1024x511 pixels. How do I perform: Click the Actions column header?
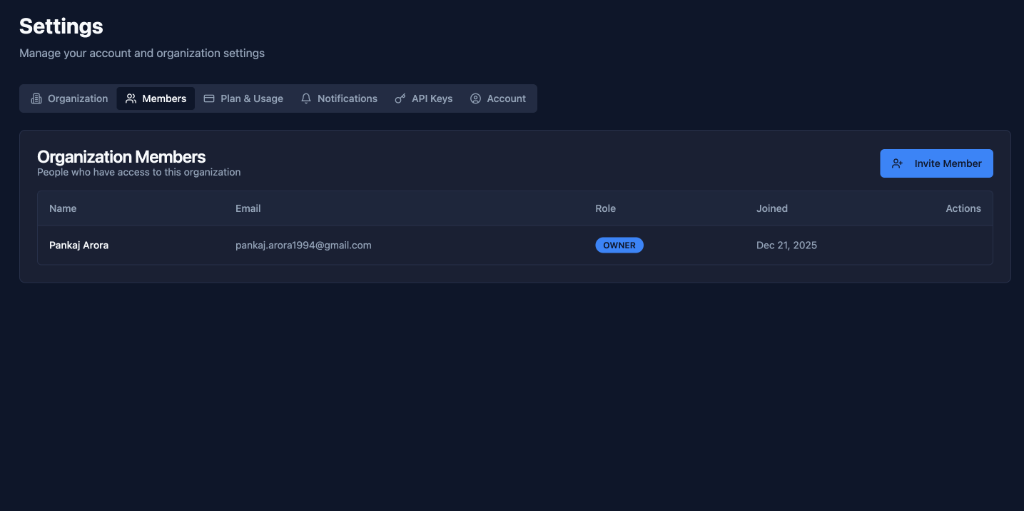point(963,209)
